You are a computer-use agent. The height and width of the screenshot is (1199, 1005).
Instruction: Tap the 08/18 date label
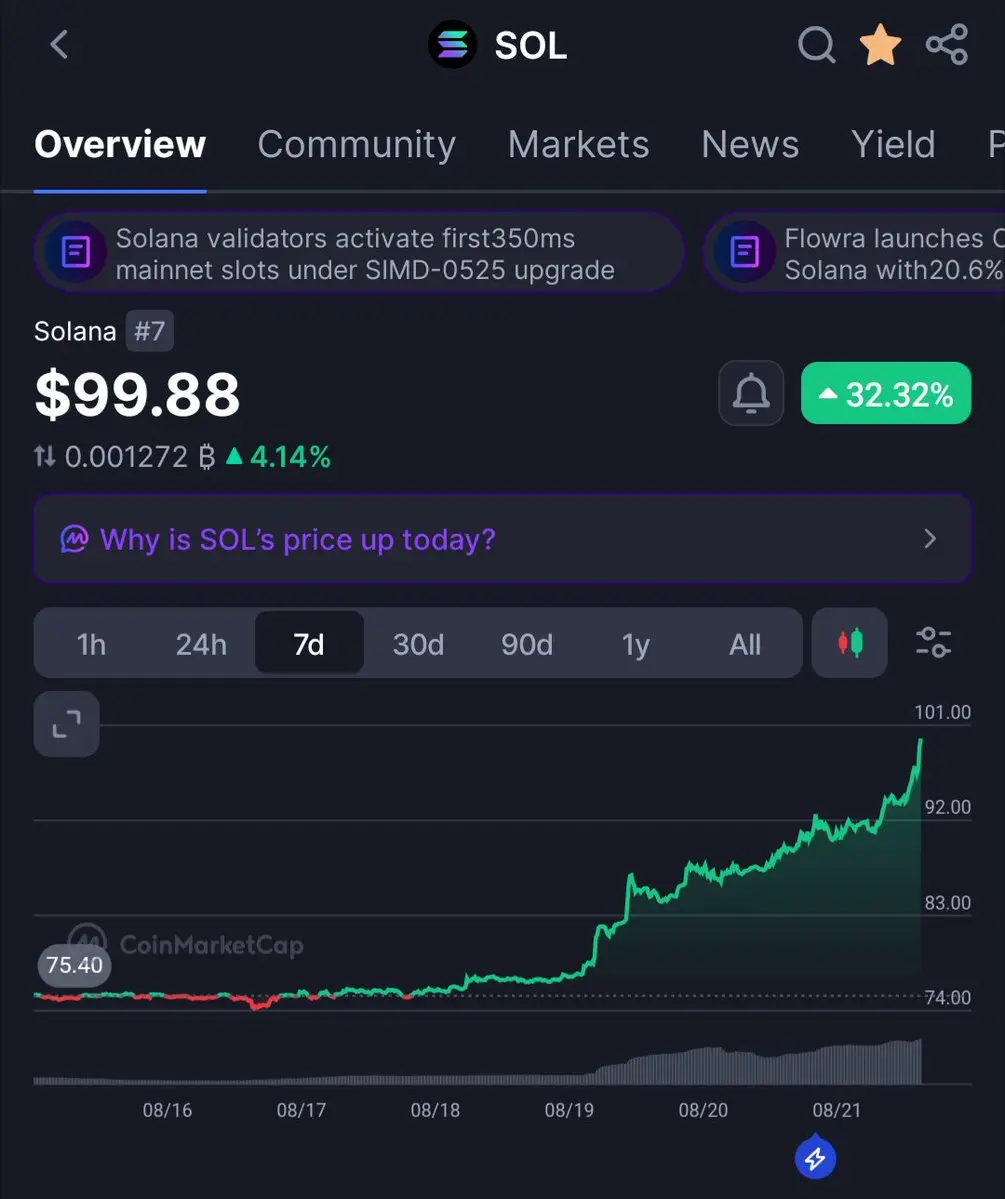coord(435,1110)
